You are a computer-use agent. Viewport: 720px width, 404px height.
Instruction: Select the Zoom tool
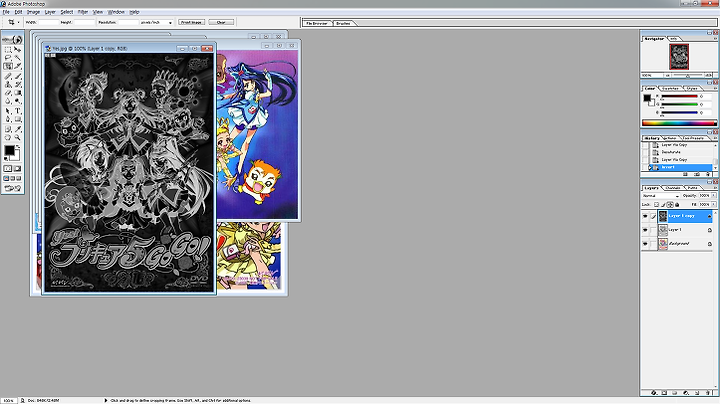click(x=17, y=137)
